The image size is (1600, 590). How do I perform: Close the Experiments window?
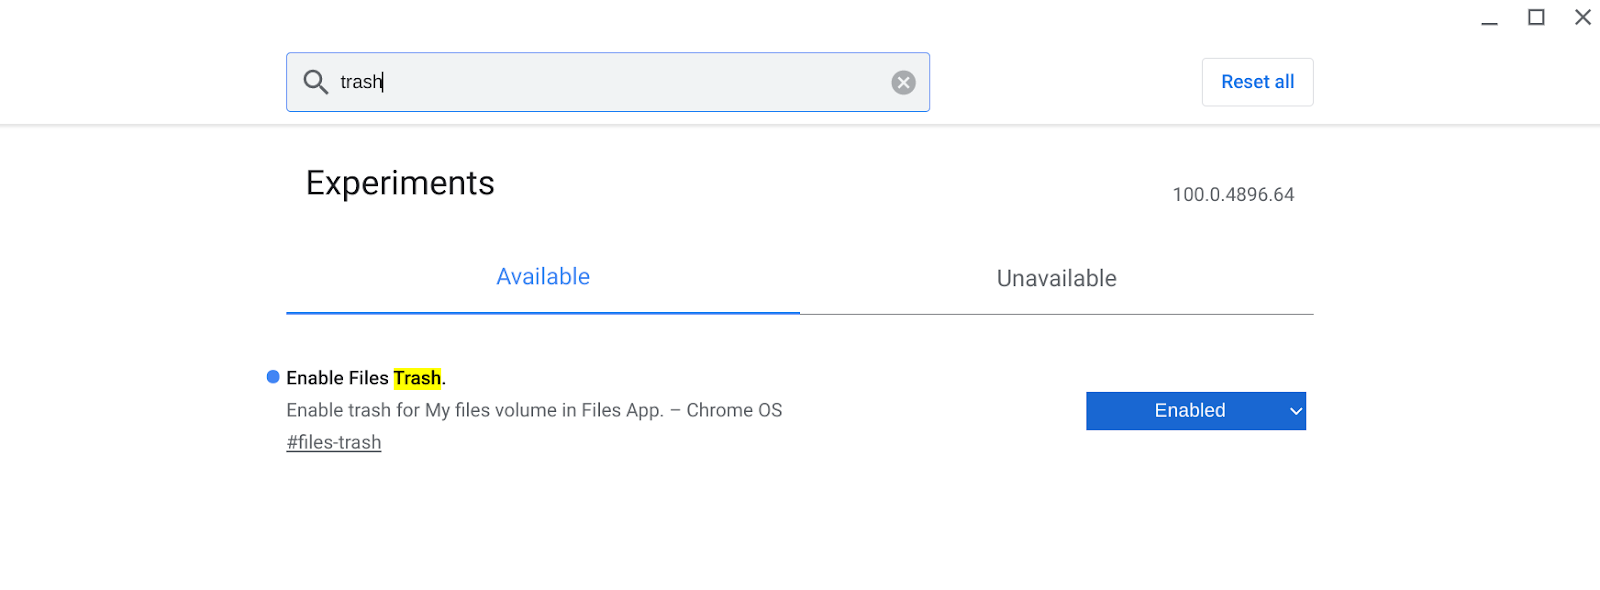1582,17
